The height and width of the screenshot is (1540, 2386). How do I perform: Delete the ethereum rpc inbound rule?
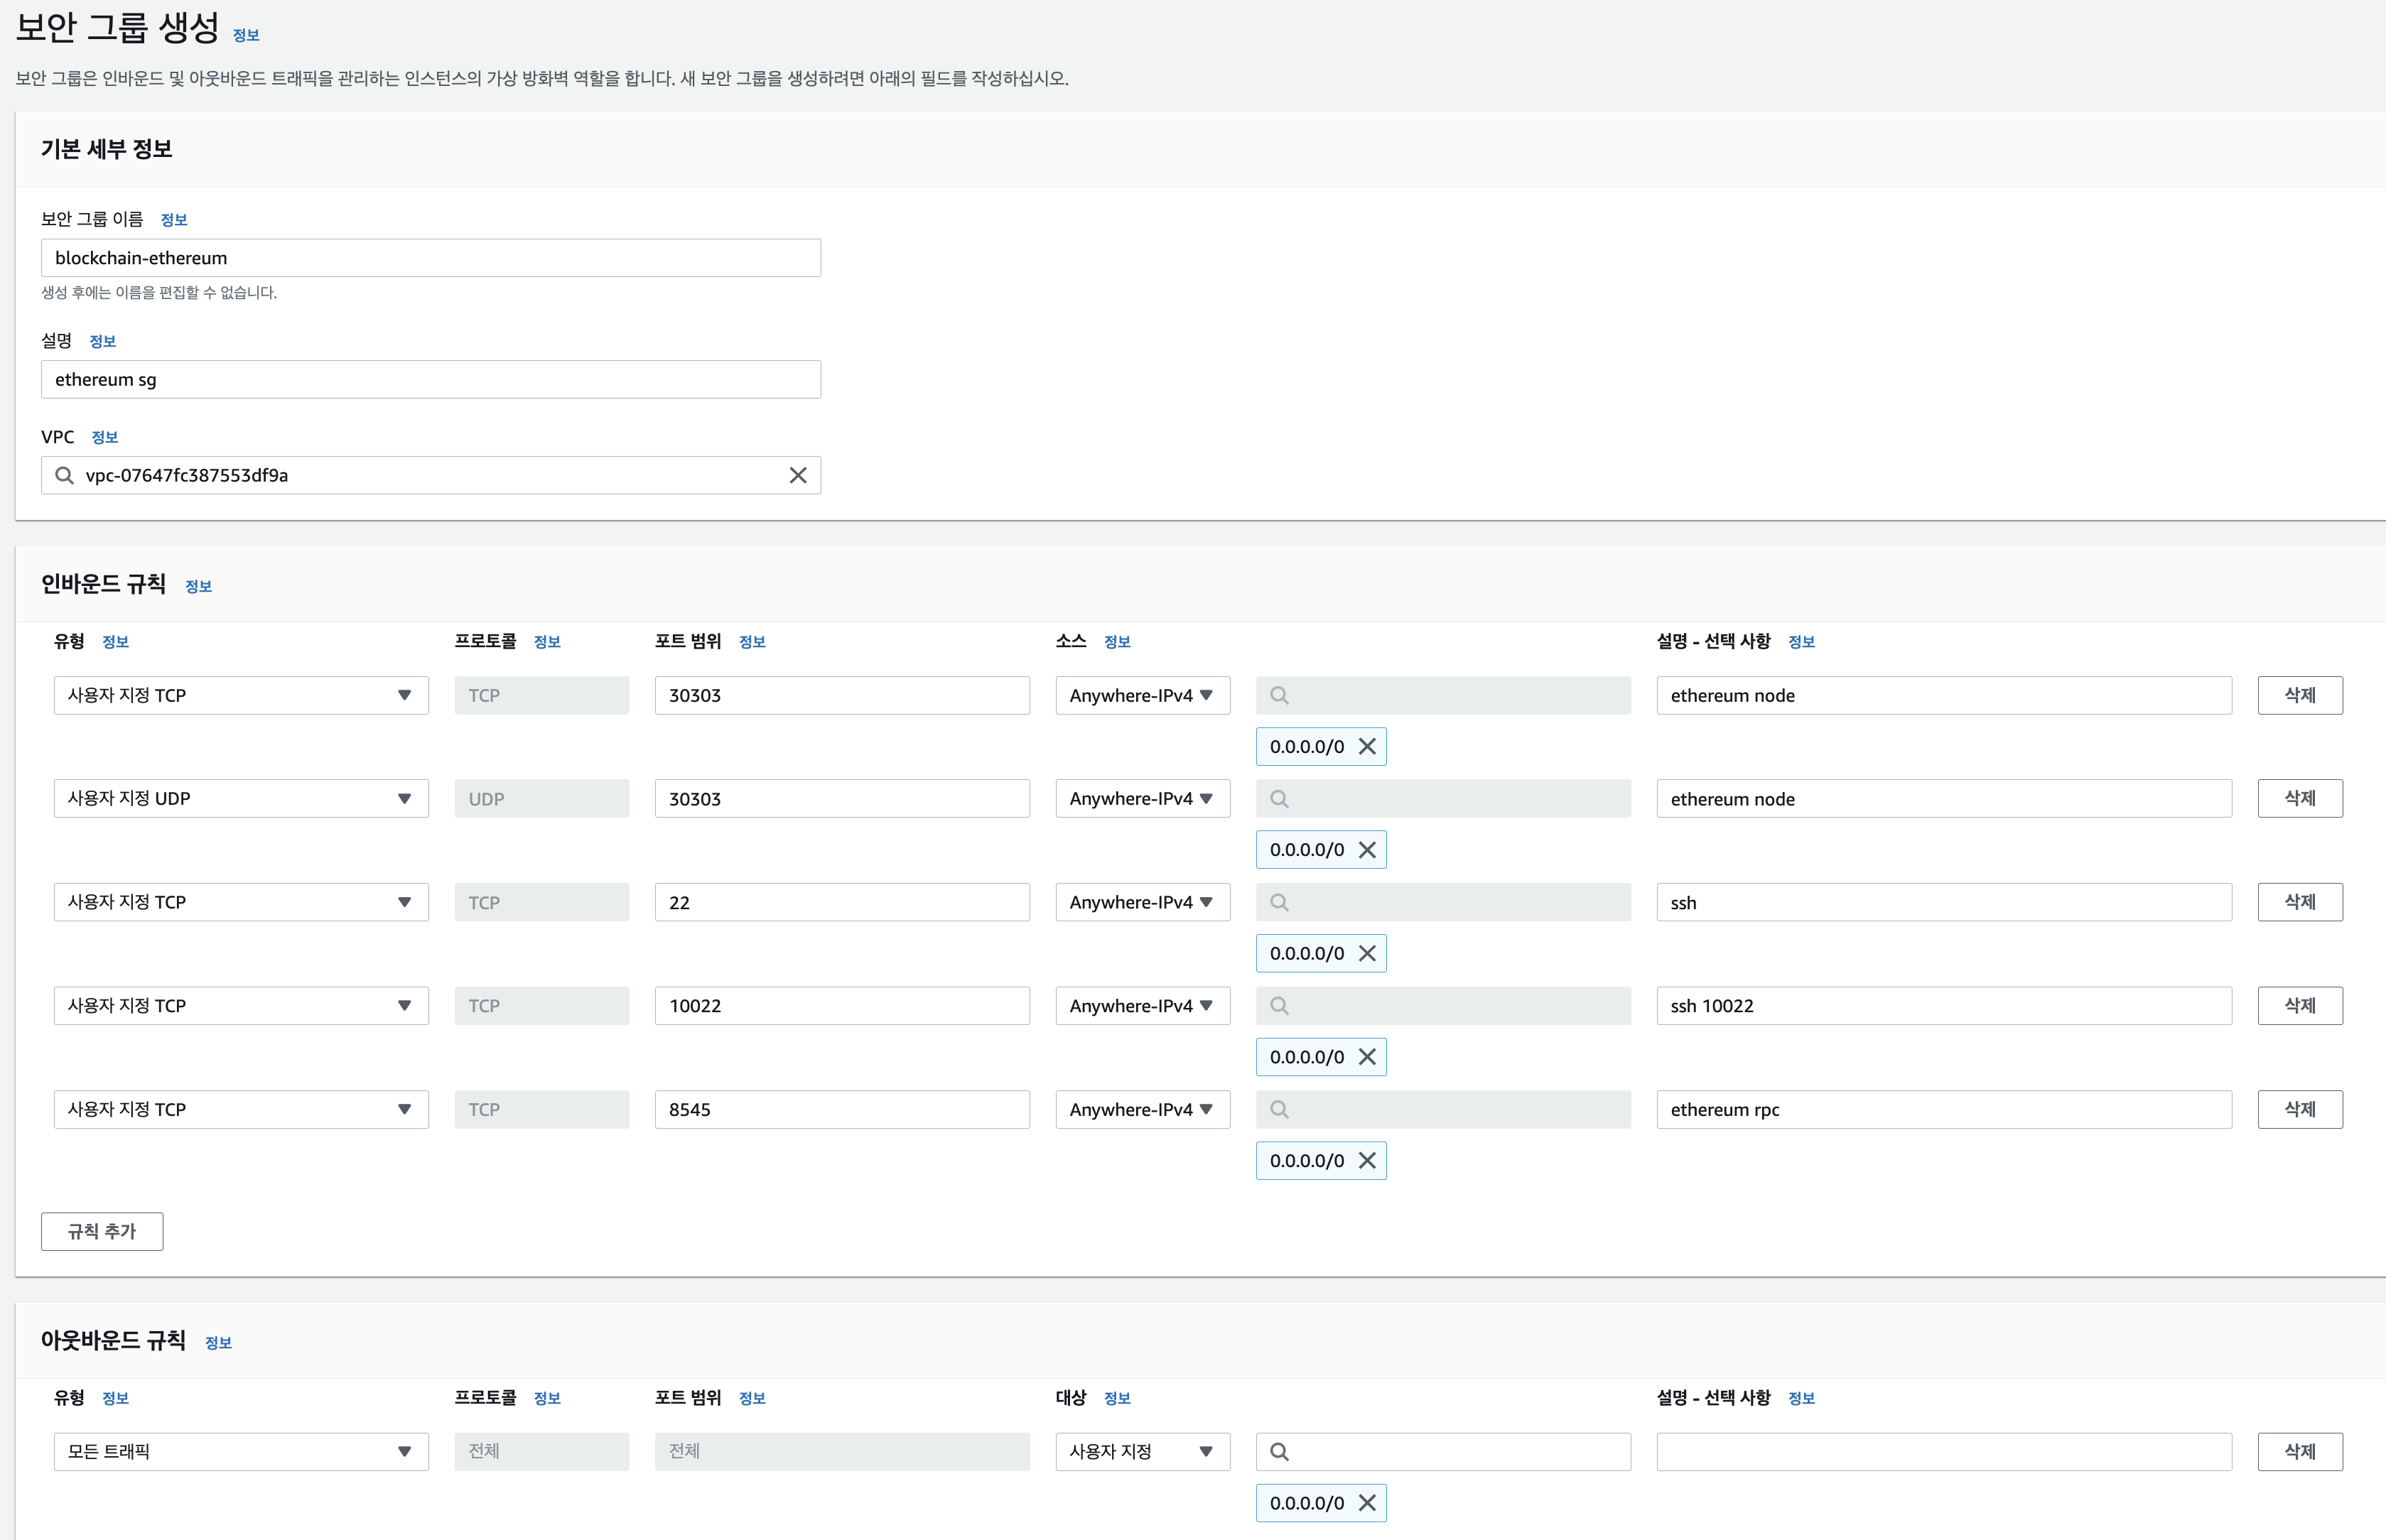tap(2299, 1109)
